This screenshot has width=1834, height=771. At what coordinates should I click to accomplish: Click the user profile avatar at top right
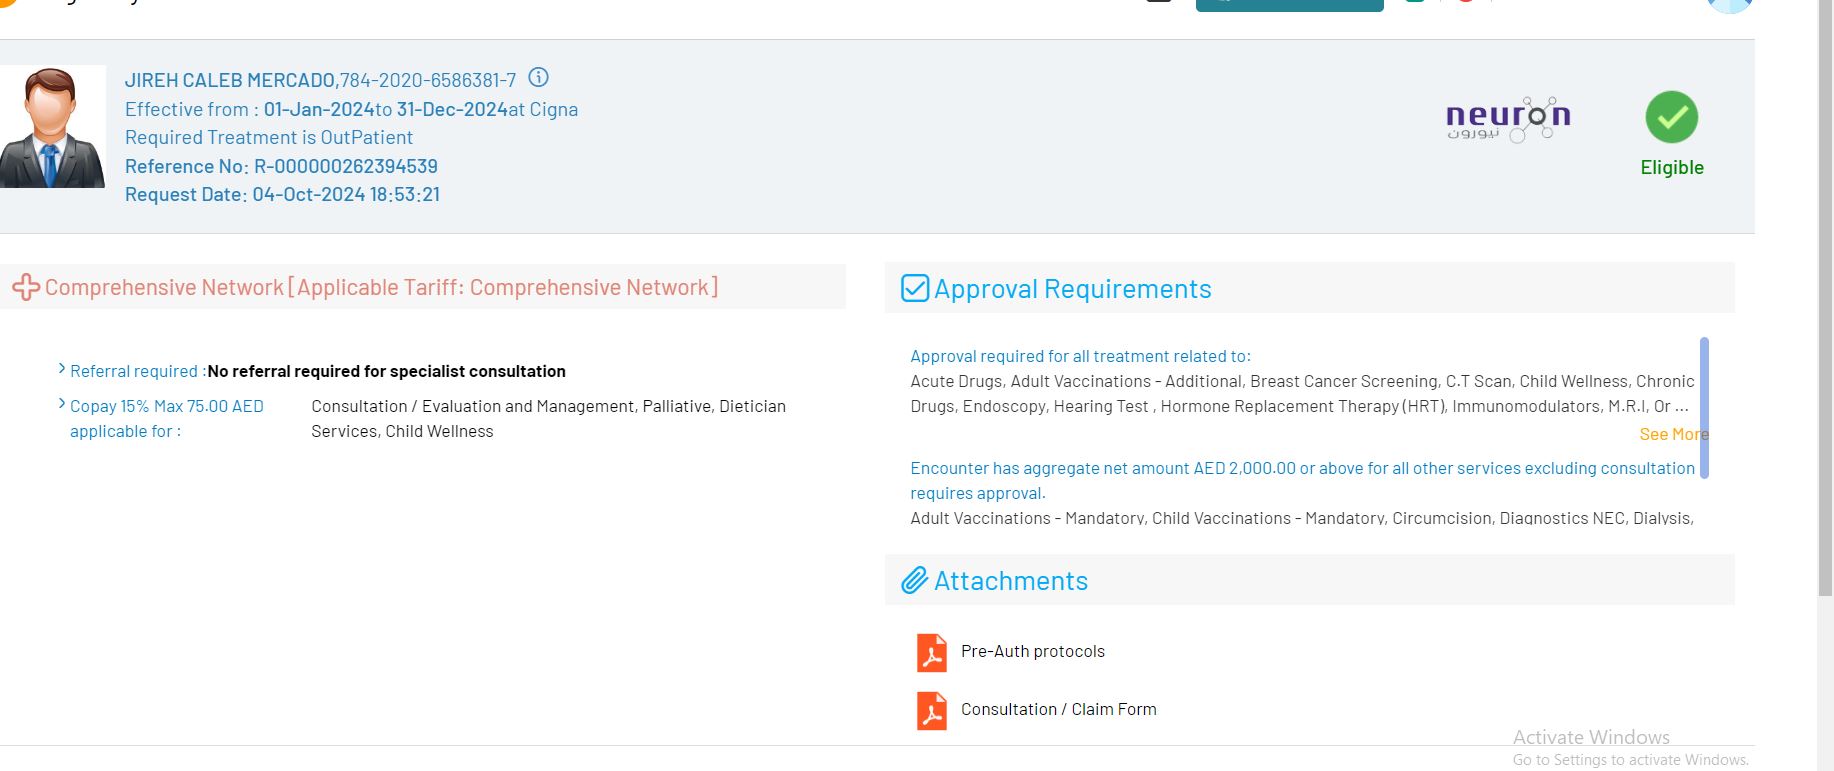click(x=1730, y=5)
